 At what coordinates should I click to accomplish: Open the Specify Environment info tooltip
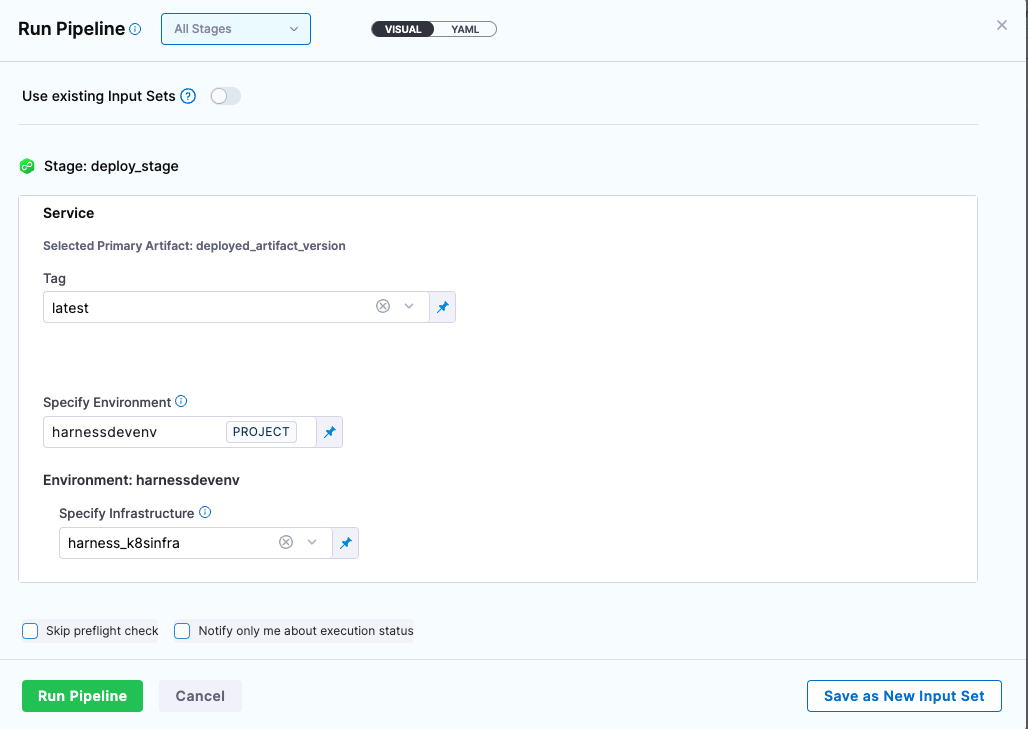pos(181,401)
